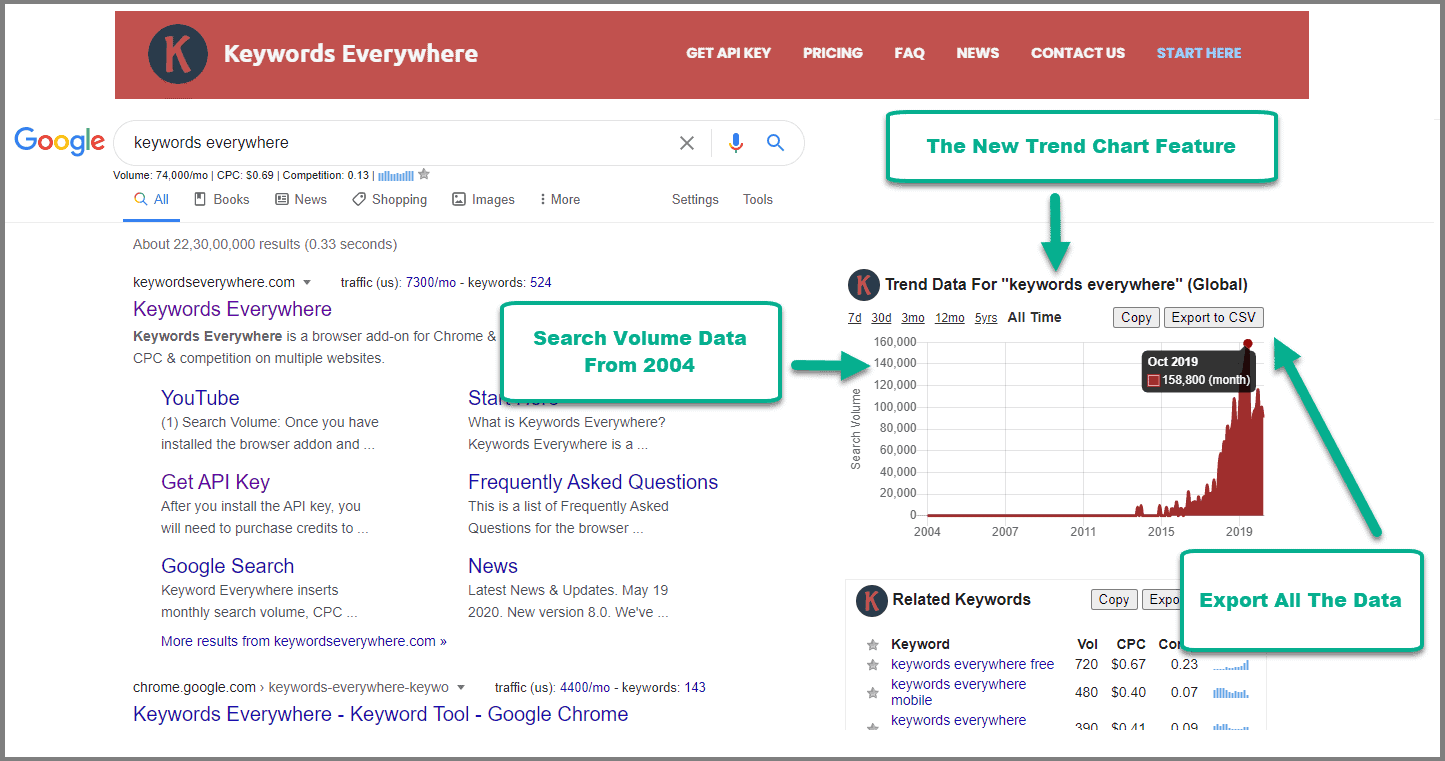Select the 30d trend range
The width and height of the screenshot is (1445, 761).
coord(881,318)
